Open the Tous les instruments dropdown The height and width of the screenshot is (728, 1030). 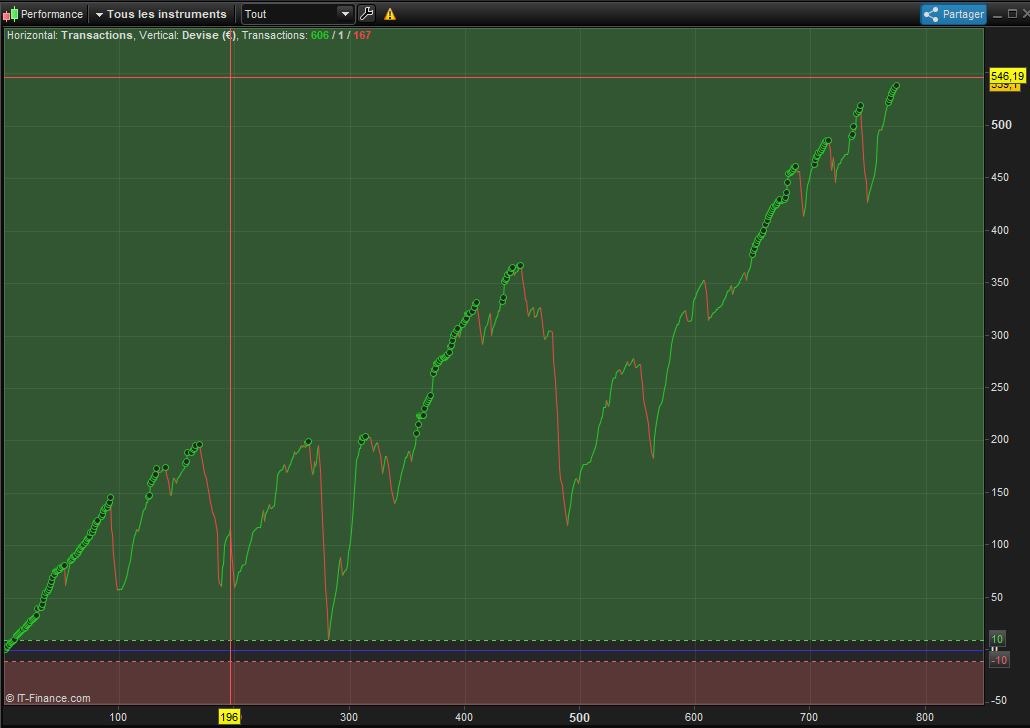pyautogui.click(x=161, y=14)
